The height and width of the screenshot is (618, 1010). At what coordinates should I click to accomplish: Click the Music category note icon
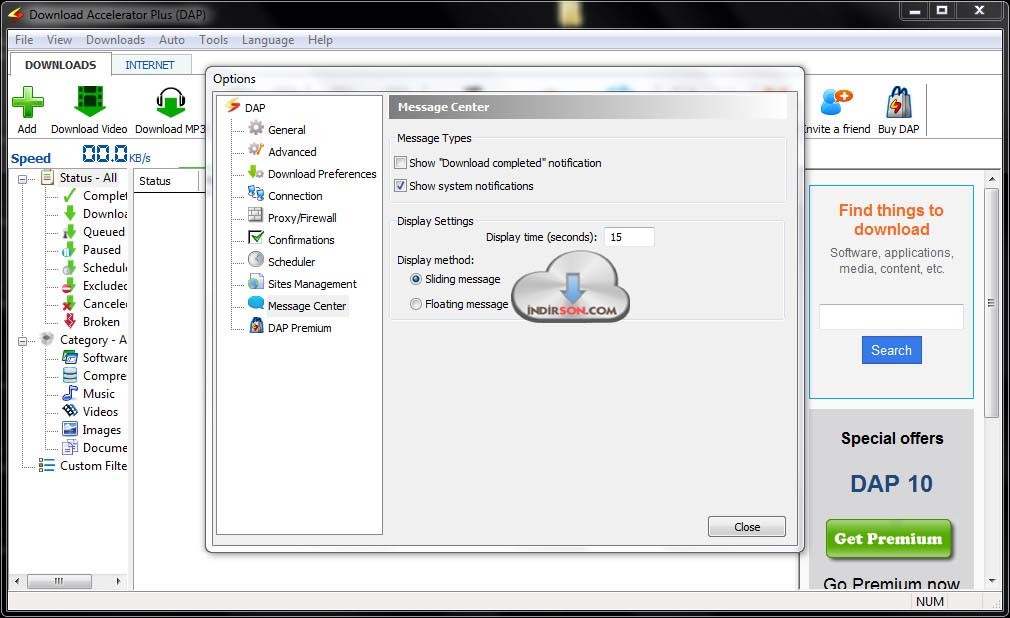click(70, 393)
